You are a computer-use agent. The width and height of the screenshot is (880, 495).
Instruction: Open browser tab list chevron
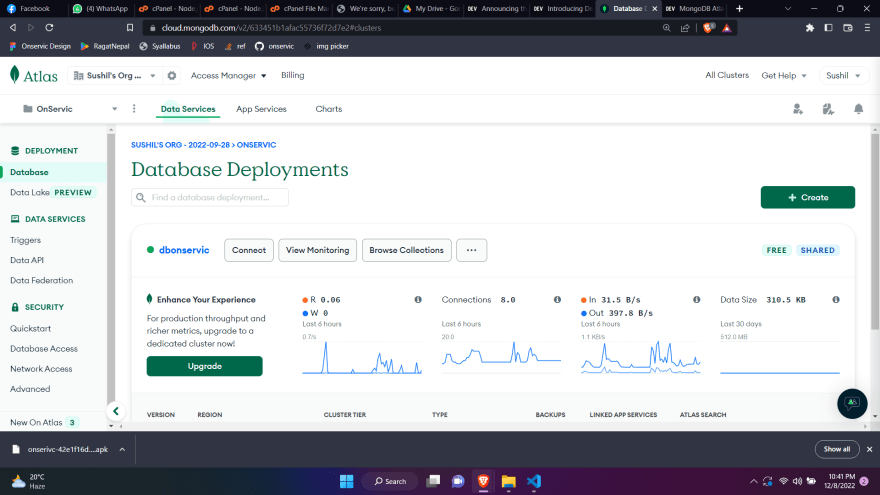pyautogui.click(x=787, y=8)
